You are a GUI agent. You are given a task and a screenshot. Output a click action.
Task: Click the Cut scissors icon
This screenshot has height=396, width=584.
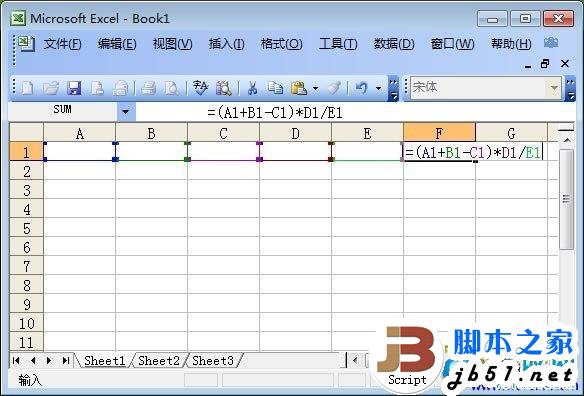253,88
